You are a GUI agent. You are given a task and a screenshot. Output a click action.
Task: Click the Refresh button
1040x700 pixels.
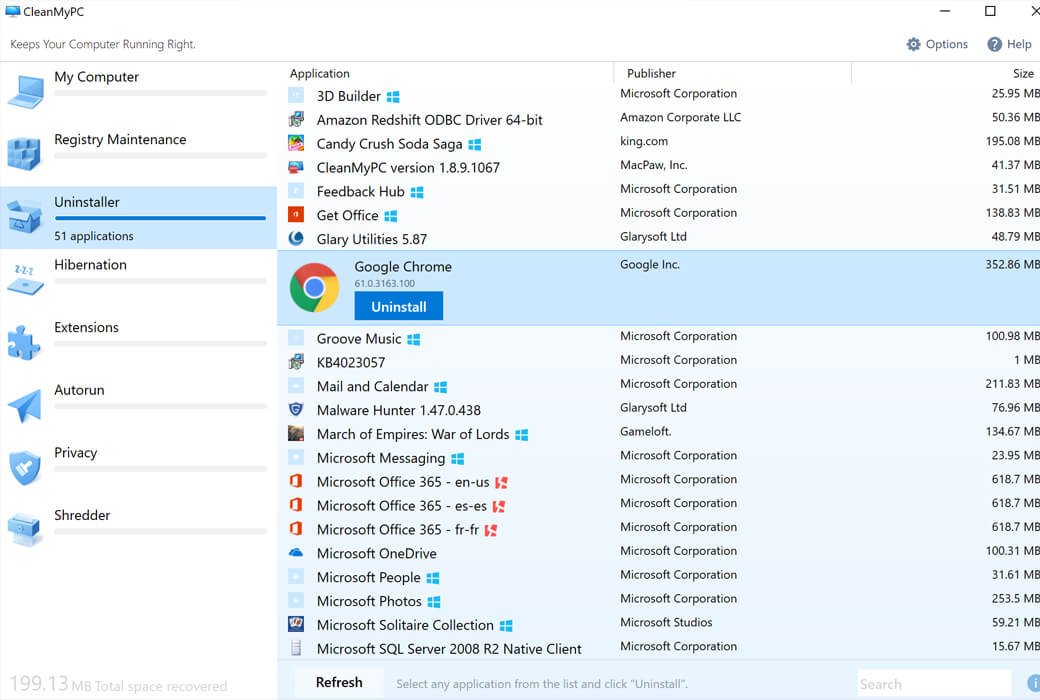pyautogui.click(x=339, y=682)
